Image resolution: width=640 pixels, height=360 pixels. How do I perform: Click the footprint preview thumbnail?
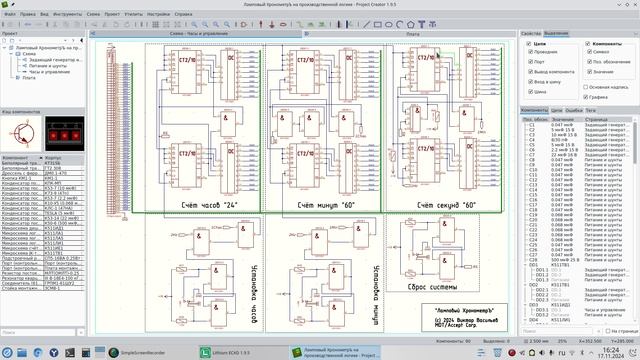(x=64, y=134)
